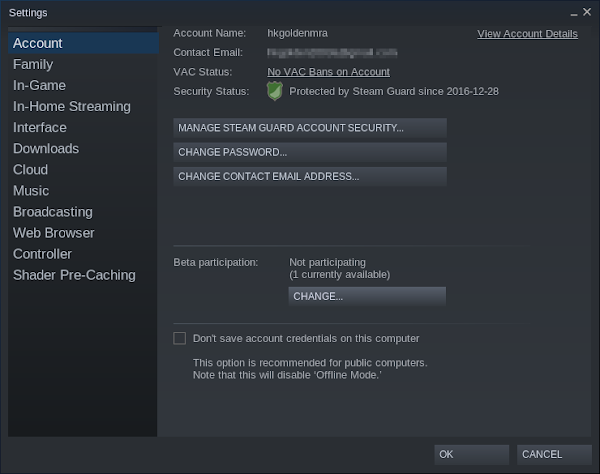600x474 pixels.
Task: Go to Interface settings
Action: pos(83,127)
